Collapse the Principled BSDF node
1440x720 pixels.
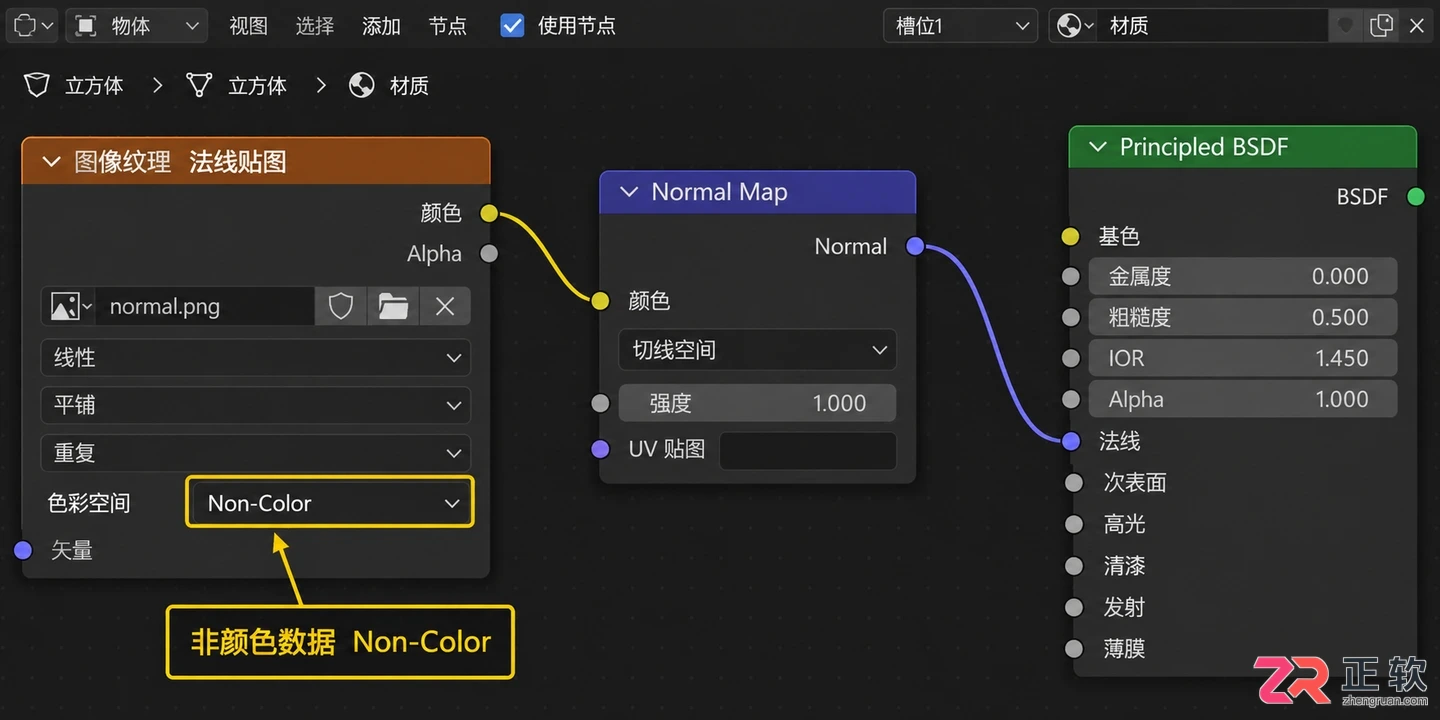pos(1097,147)
